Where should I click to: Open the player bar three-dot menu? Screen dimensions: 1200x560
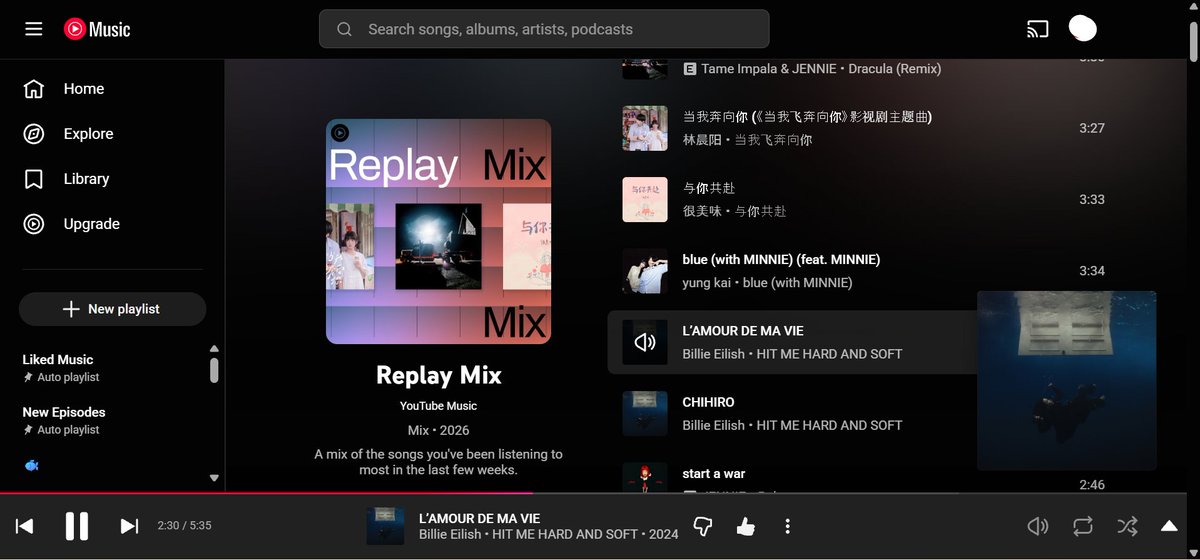pos(788,526)
